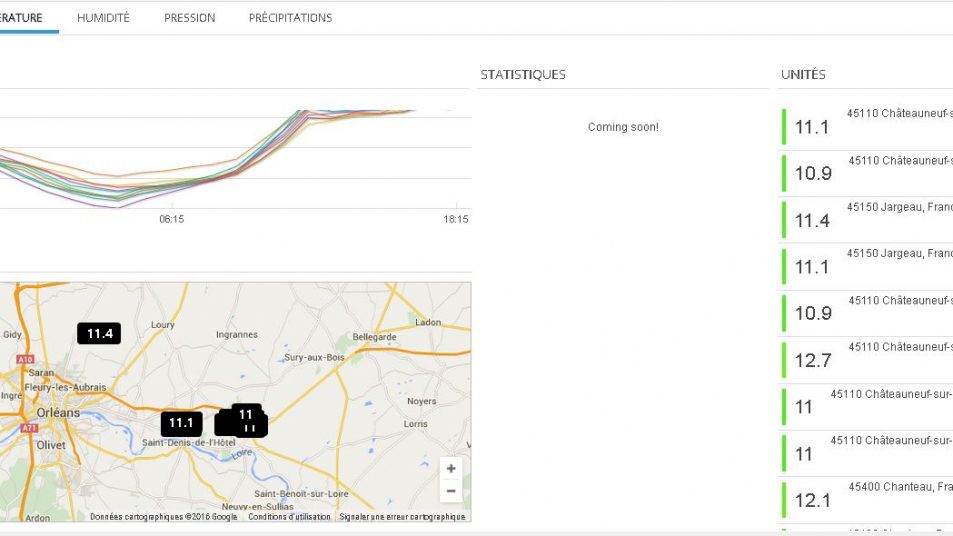
Task: Zoom in on the map
Action: tap(451, 468)
